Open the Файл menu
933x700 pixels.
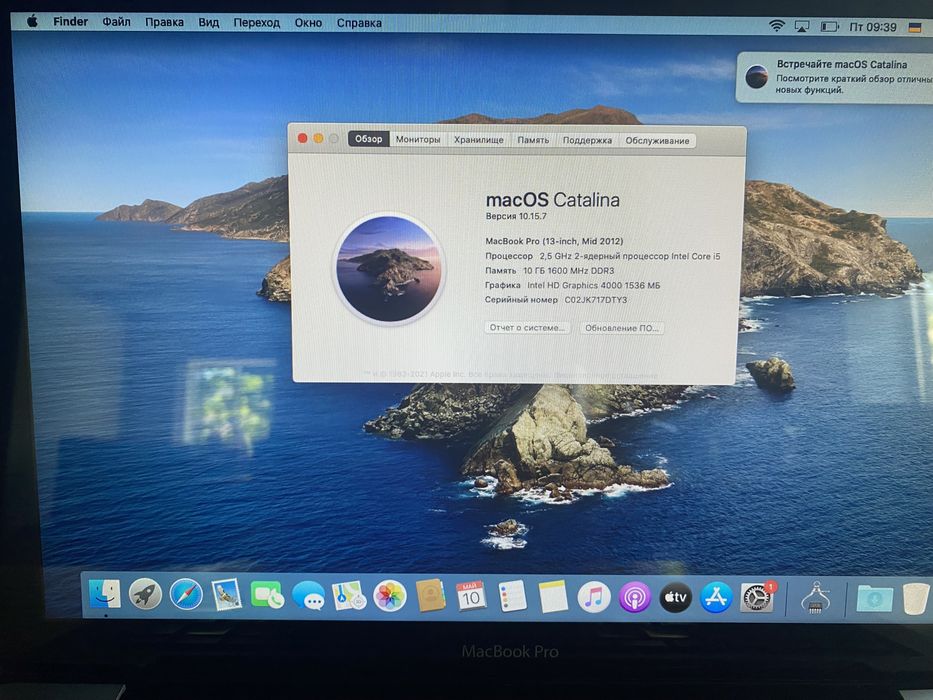(116, 22)
